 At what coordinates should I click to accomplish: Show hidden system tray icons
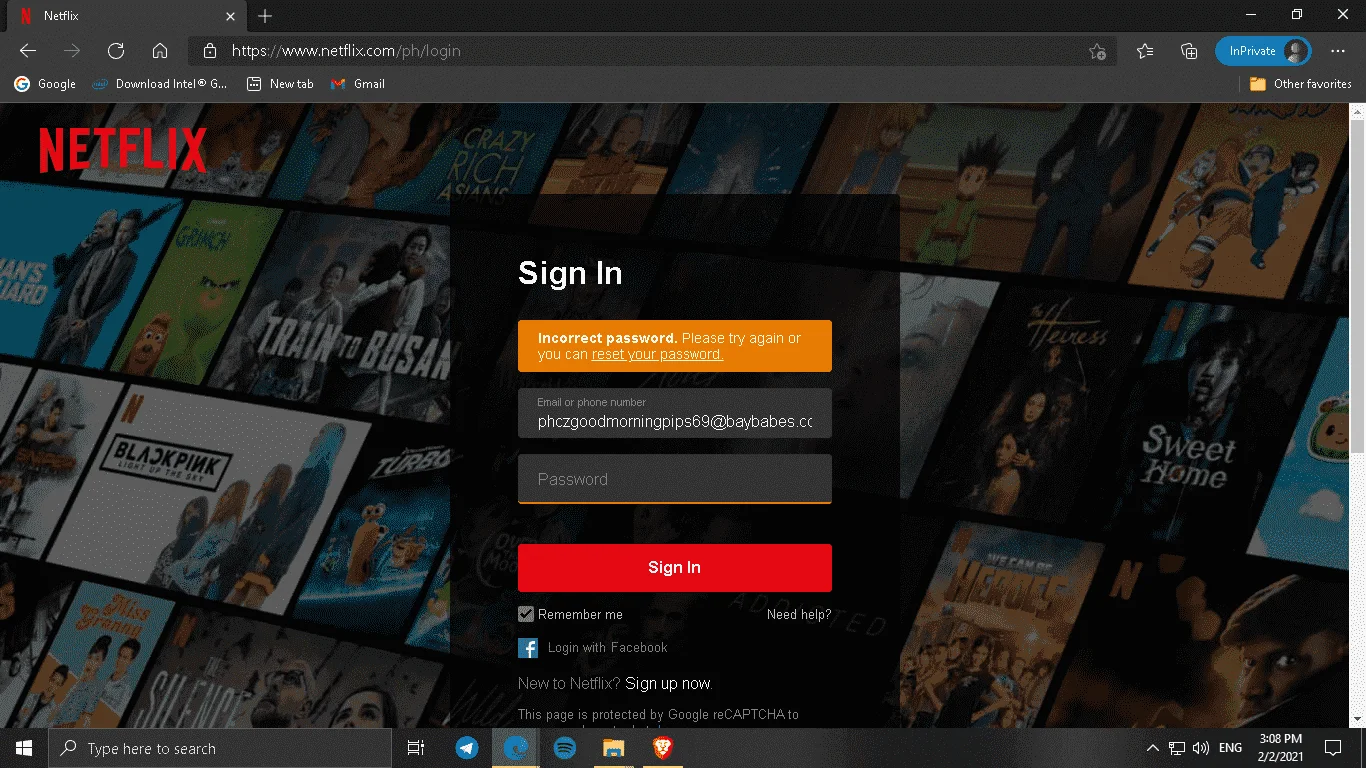tap(1153, 748)
